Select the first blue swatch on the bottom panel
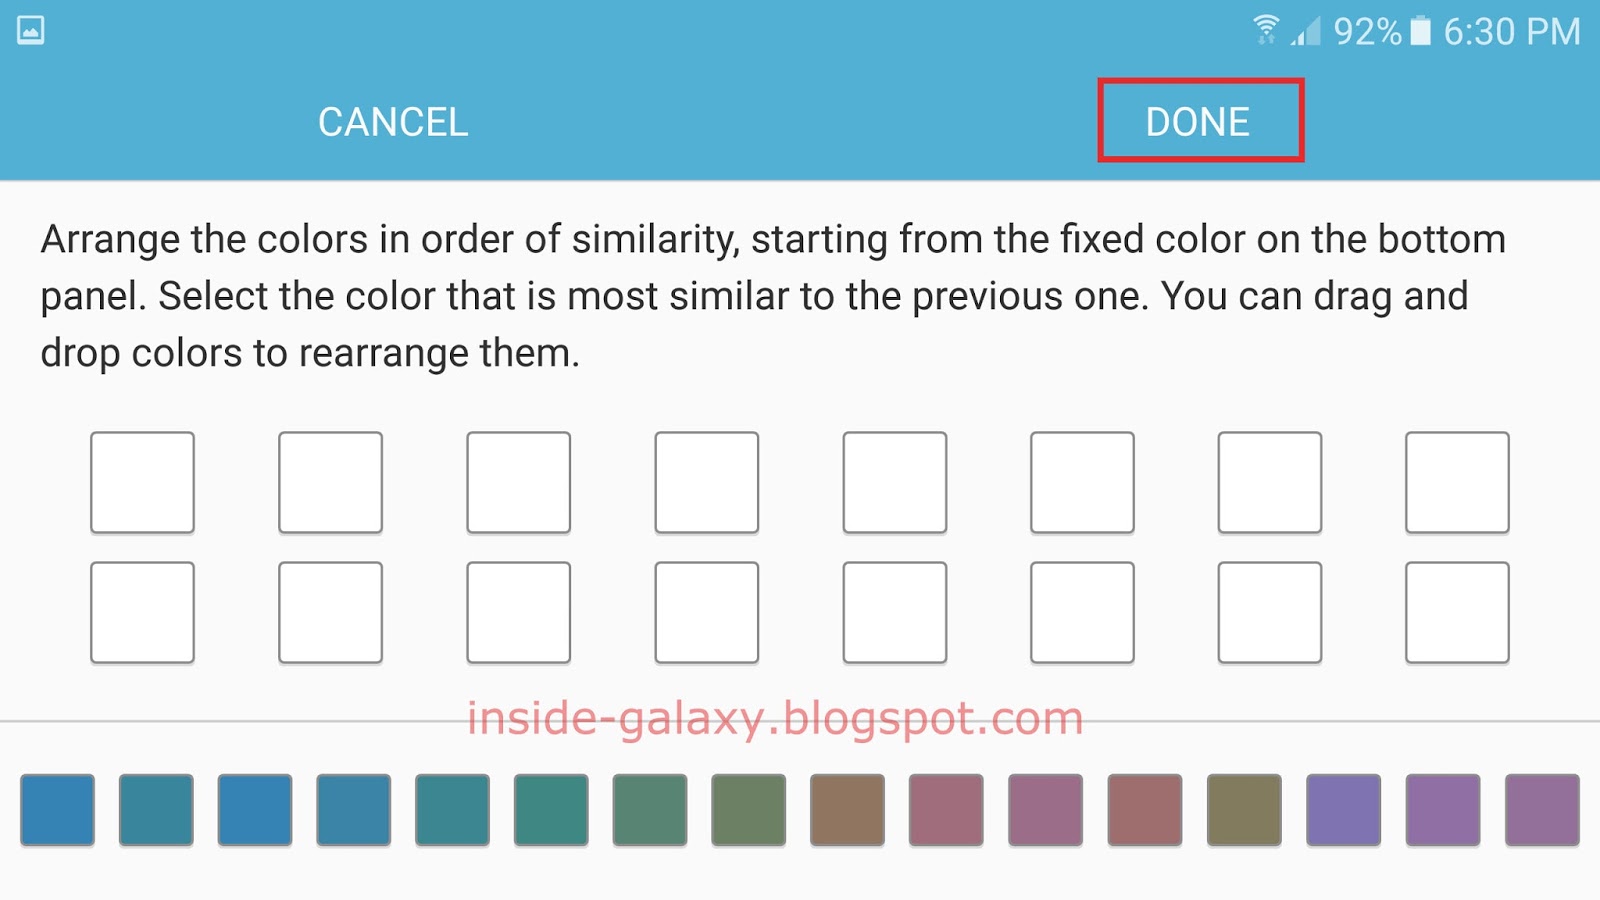 coord(57,810)
